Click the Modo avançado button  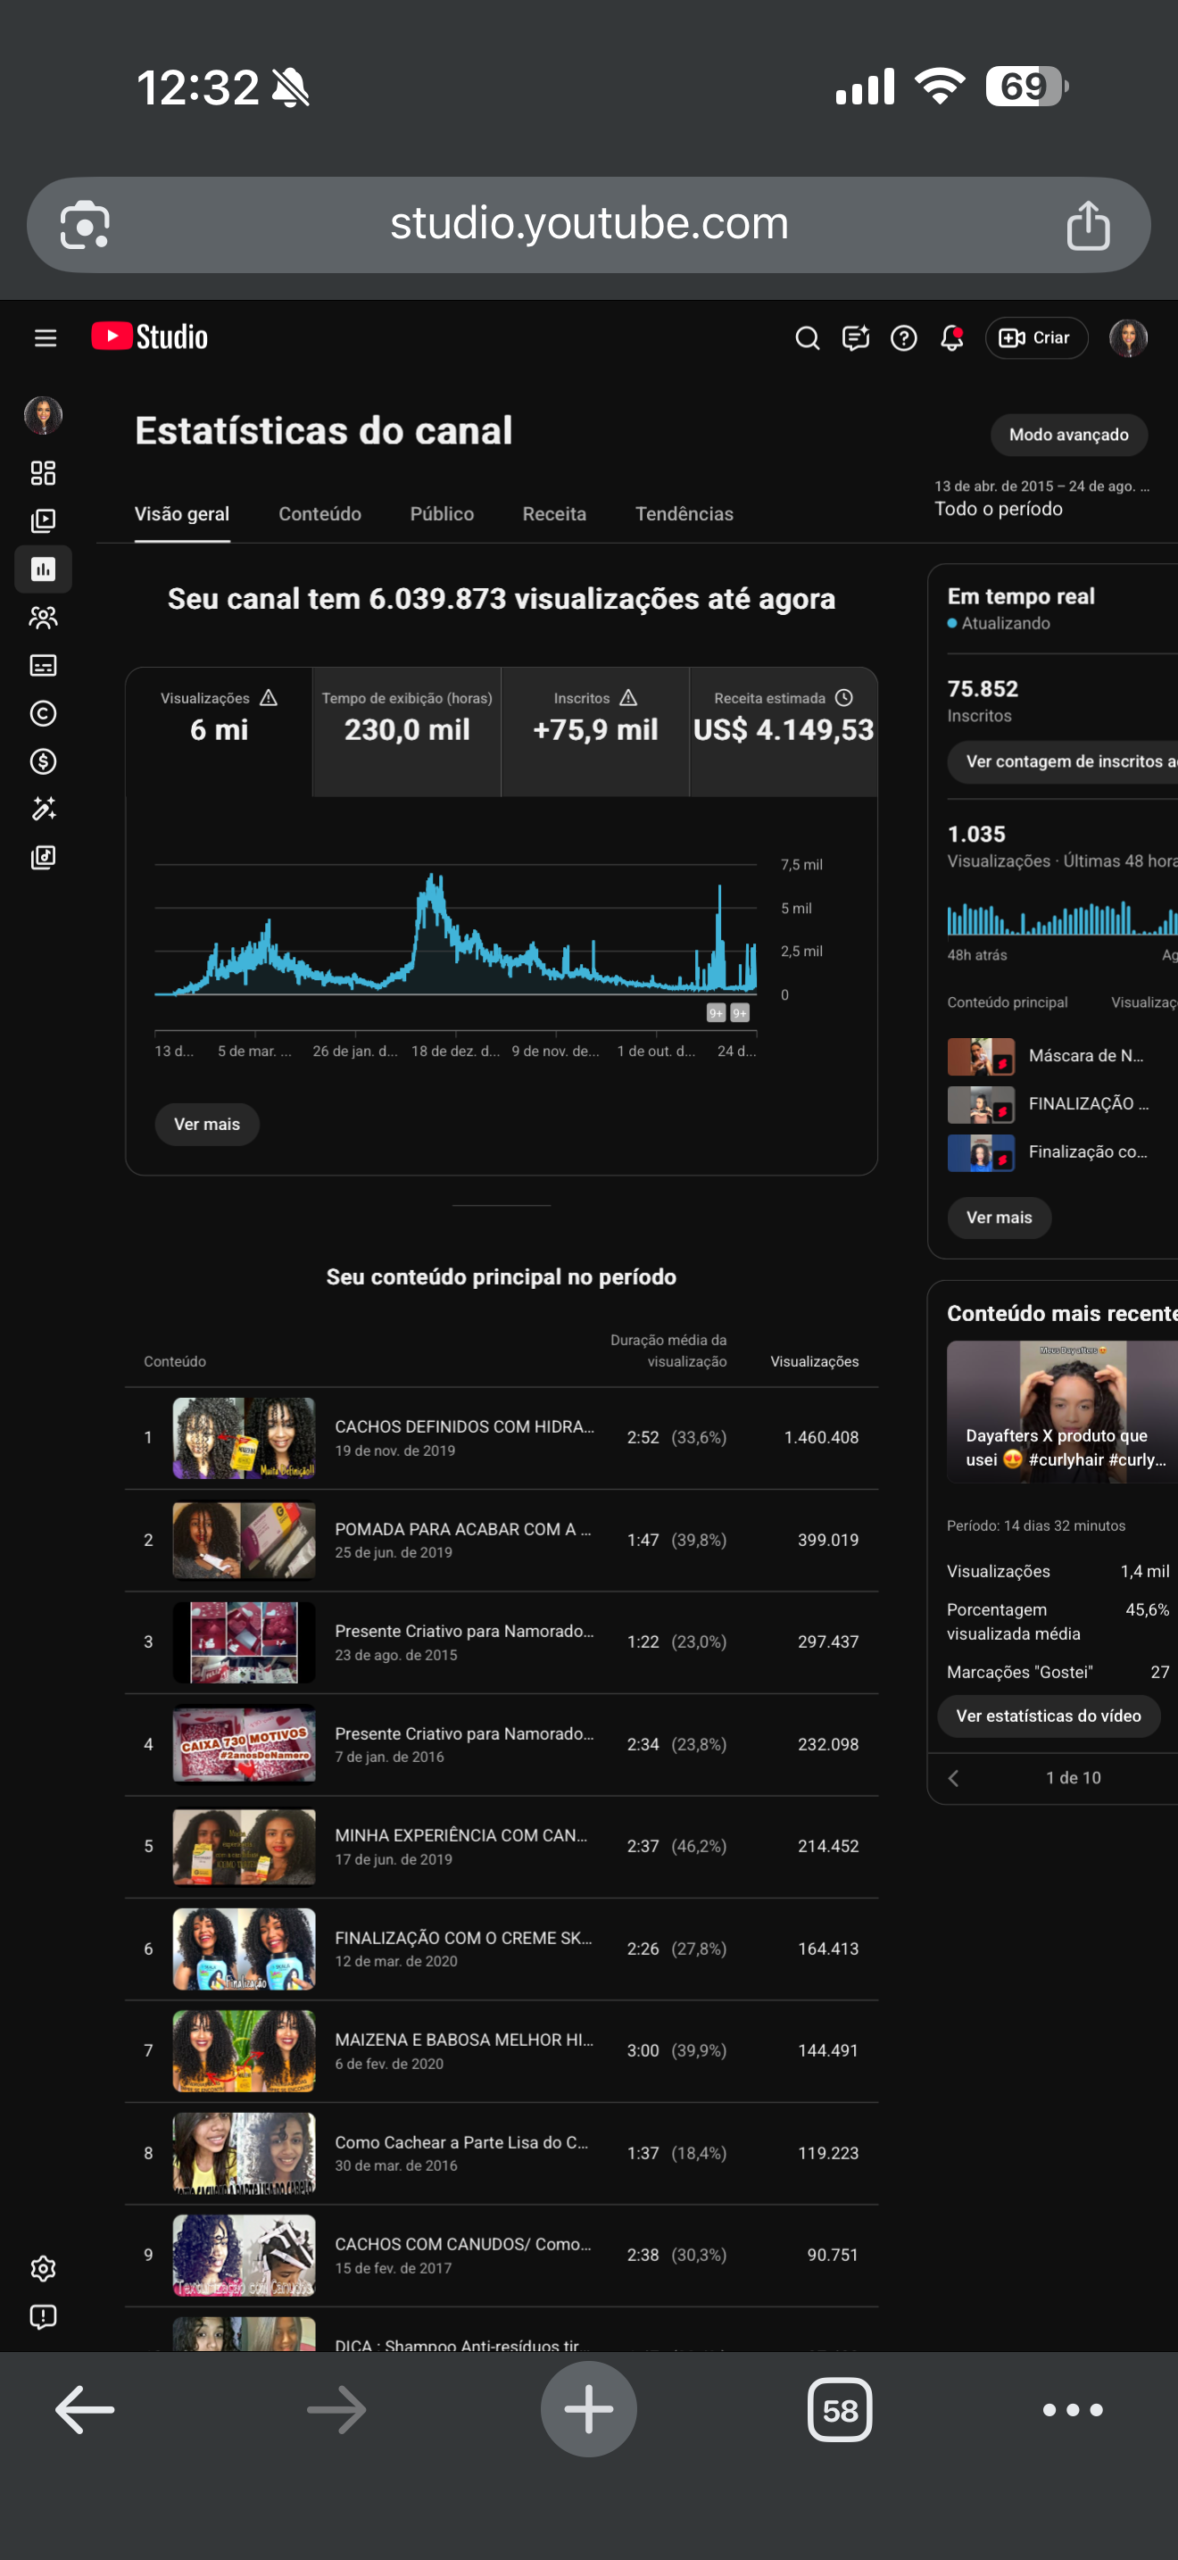point(1069,435)
